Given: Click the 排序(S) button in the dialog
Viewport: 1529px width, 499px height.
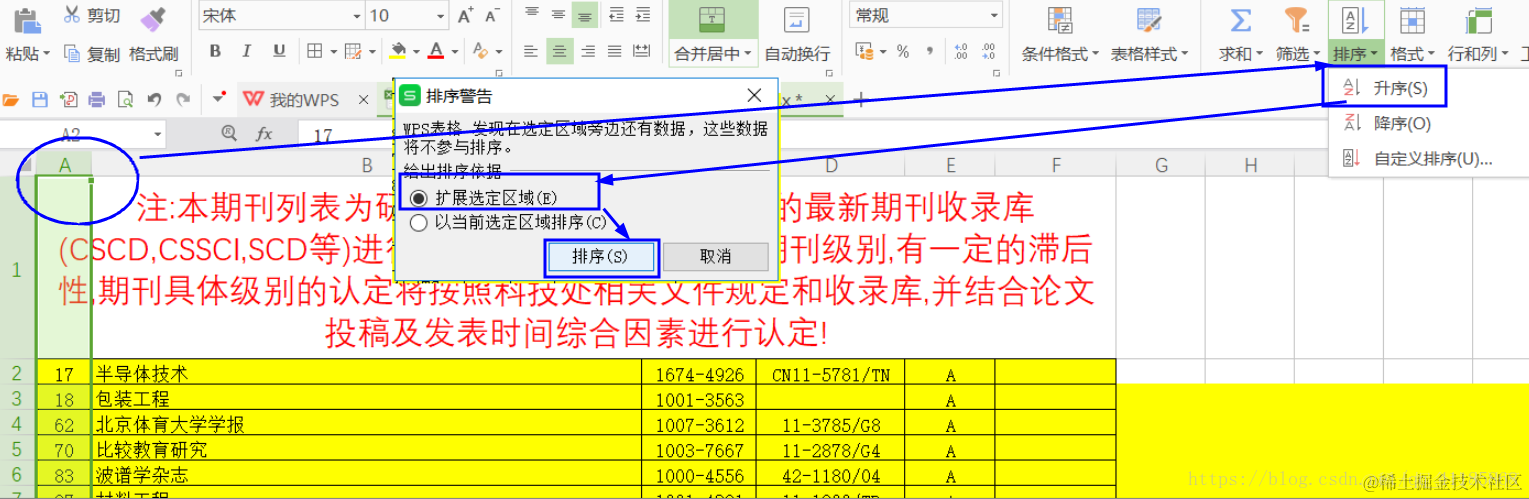Looking at the screenshot, I should 601,257.
